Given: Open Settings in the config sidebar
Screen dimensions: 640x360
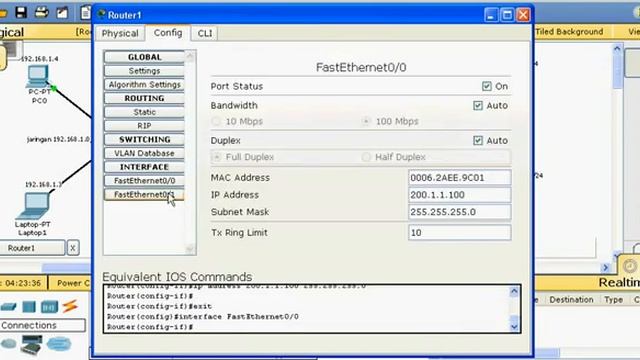Looking at the screenshot, I should pyautogui.click(x=144, y=71).
